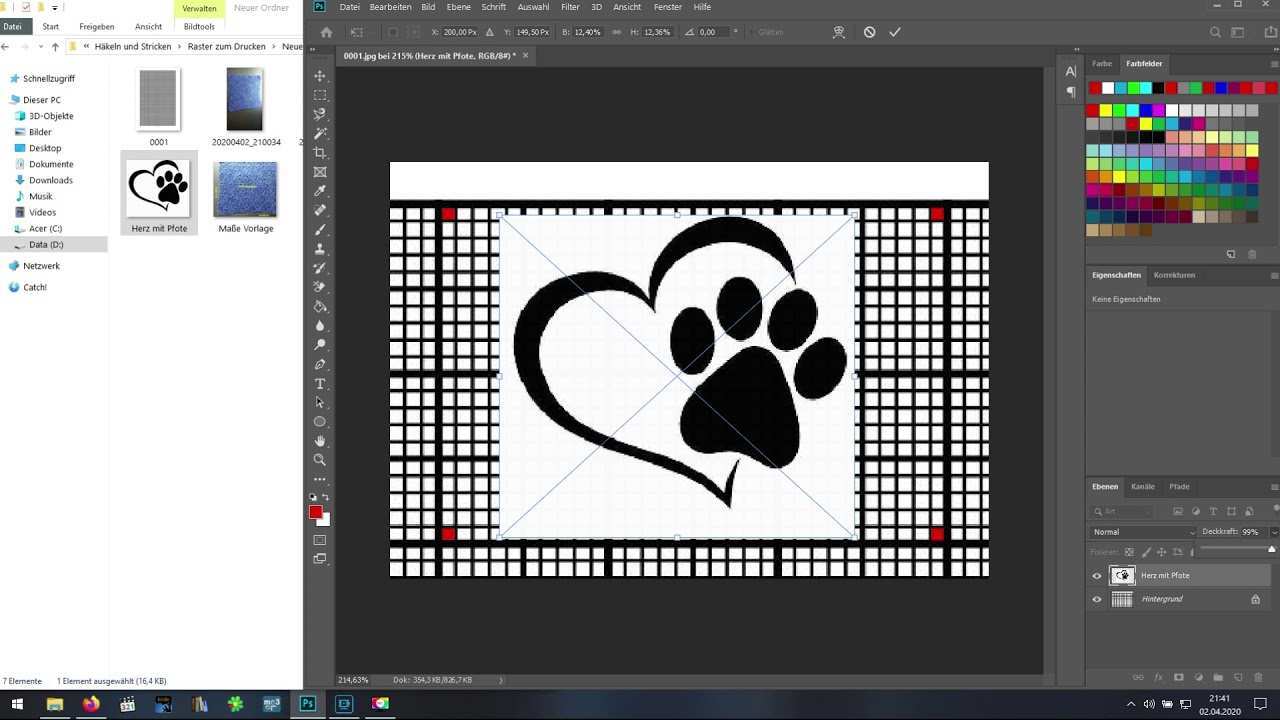Open the Filter menu

(x=570, y=7)
